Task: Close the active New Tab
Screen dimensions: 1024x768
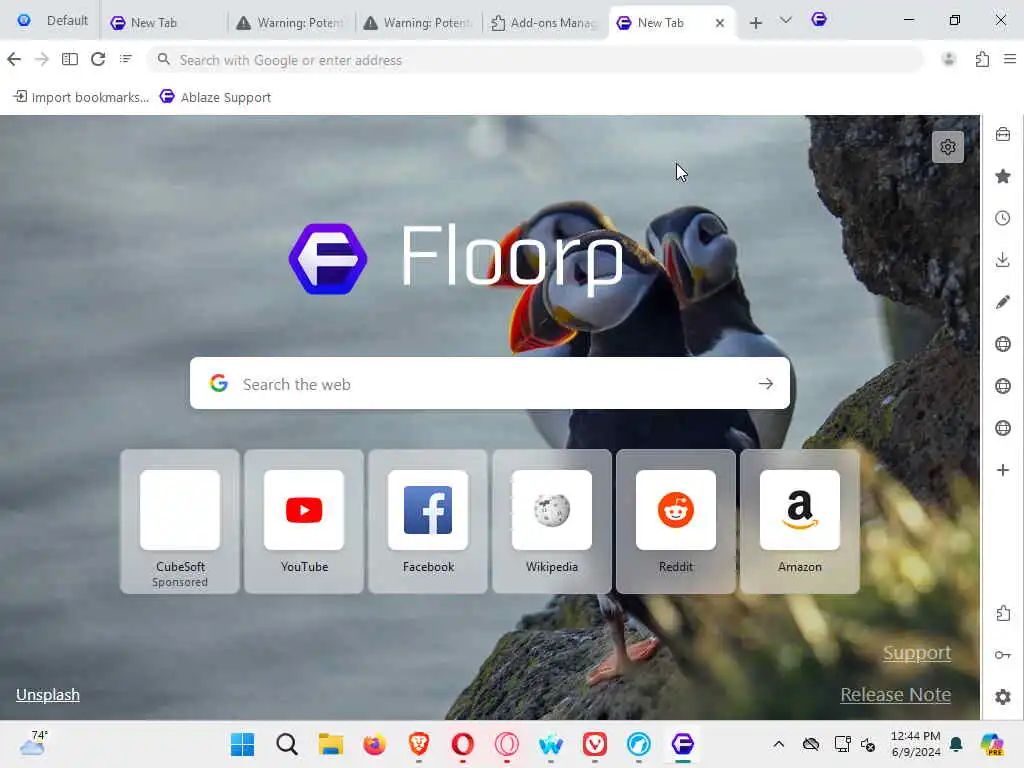Action: [x=720, y=23]
